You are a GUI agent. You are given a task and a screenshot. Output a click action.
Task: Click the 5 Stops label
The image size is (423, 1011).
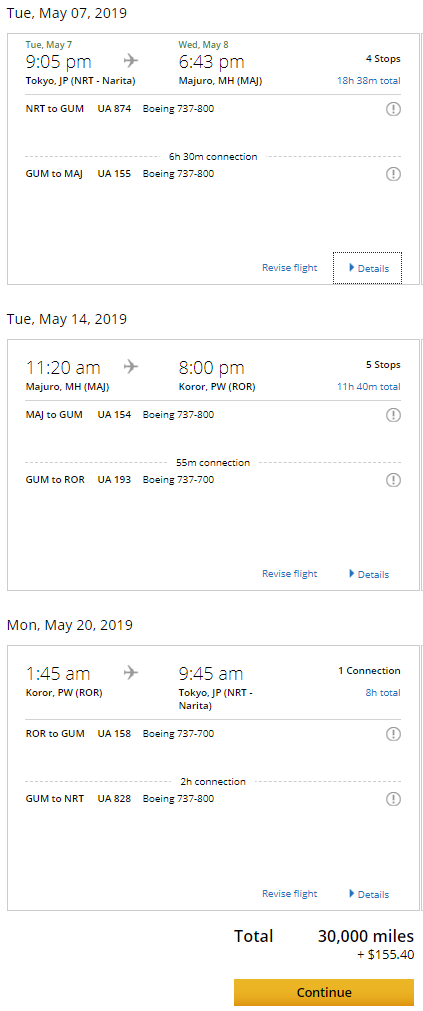[383, 365]
